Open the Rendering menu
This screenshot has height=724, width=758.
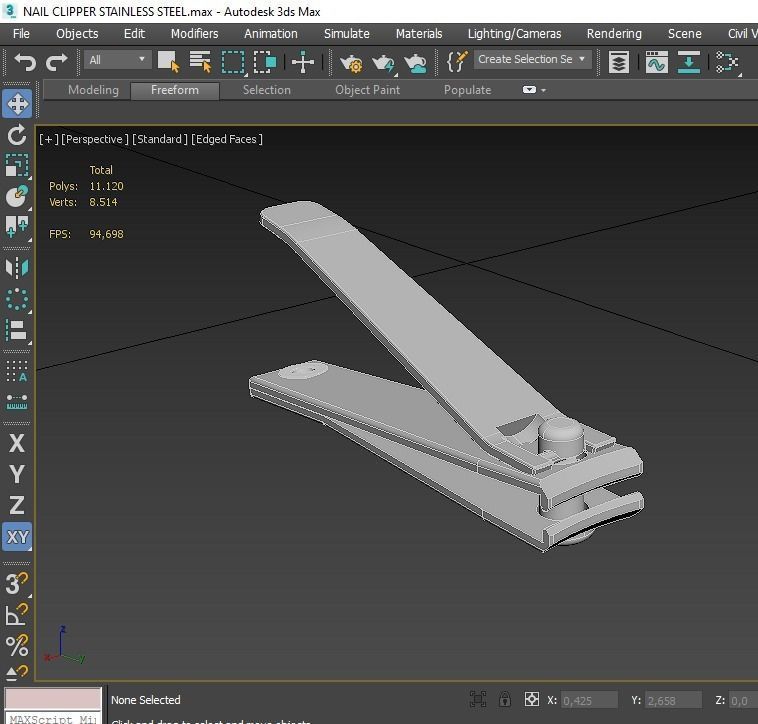coord(614,34)
